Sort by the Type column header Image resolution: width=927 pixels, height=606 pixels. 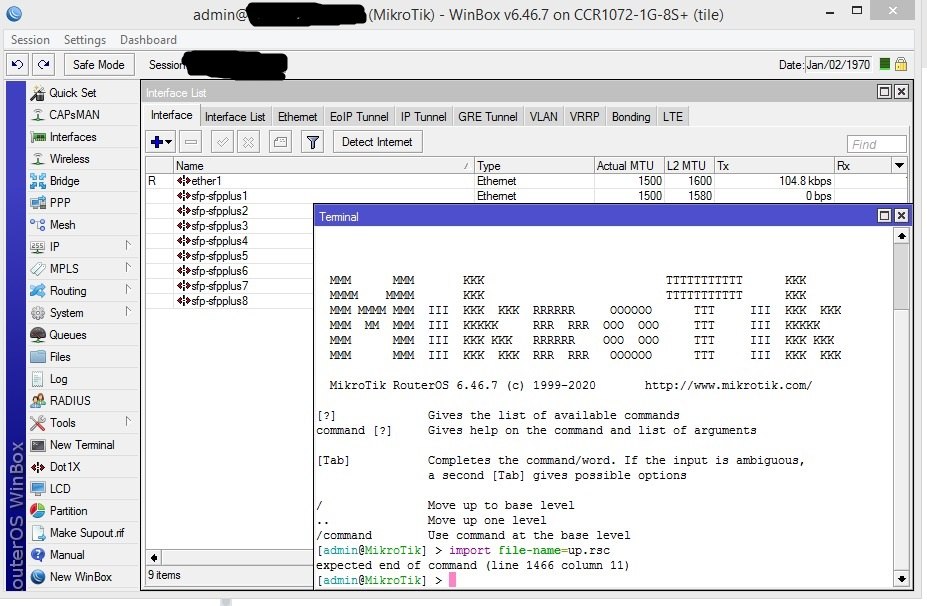point(533,166)
